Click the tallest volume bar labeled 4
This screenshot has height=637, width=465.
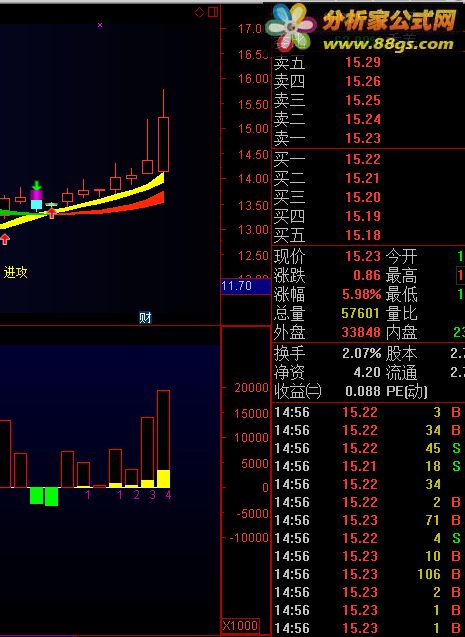163,439
